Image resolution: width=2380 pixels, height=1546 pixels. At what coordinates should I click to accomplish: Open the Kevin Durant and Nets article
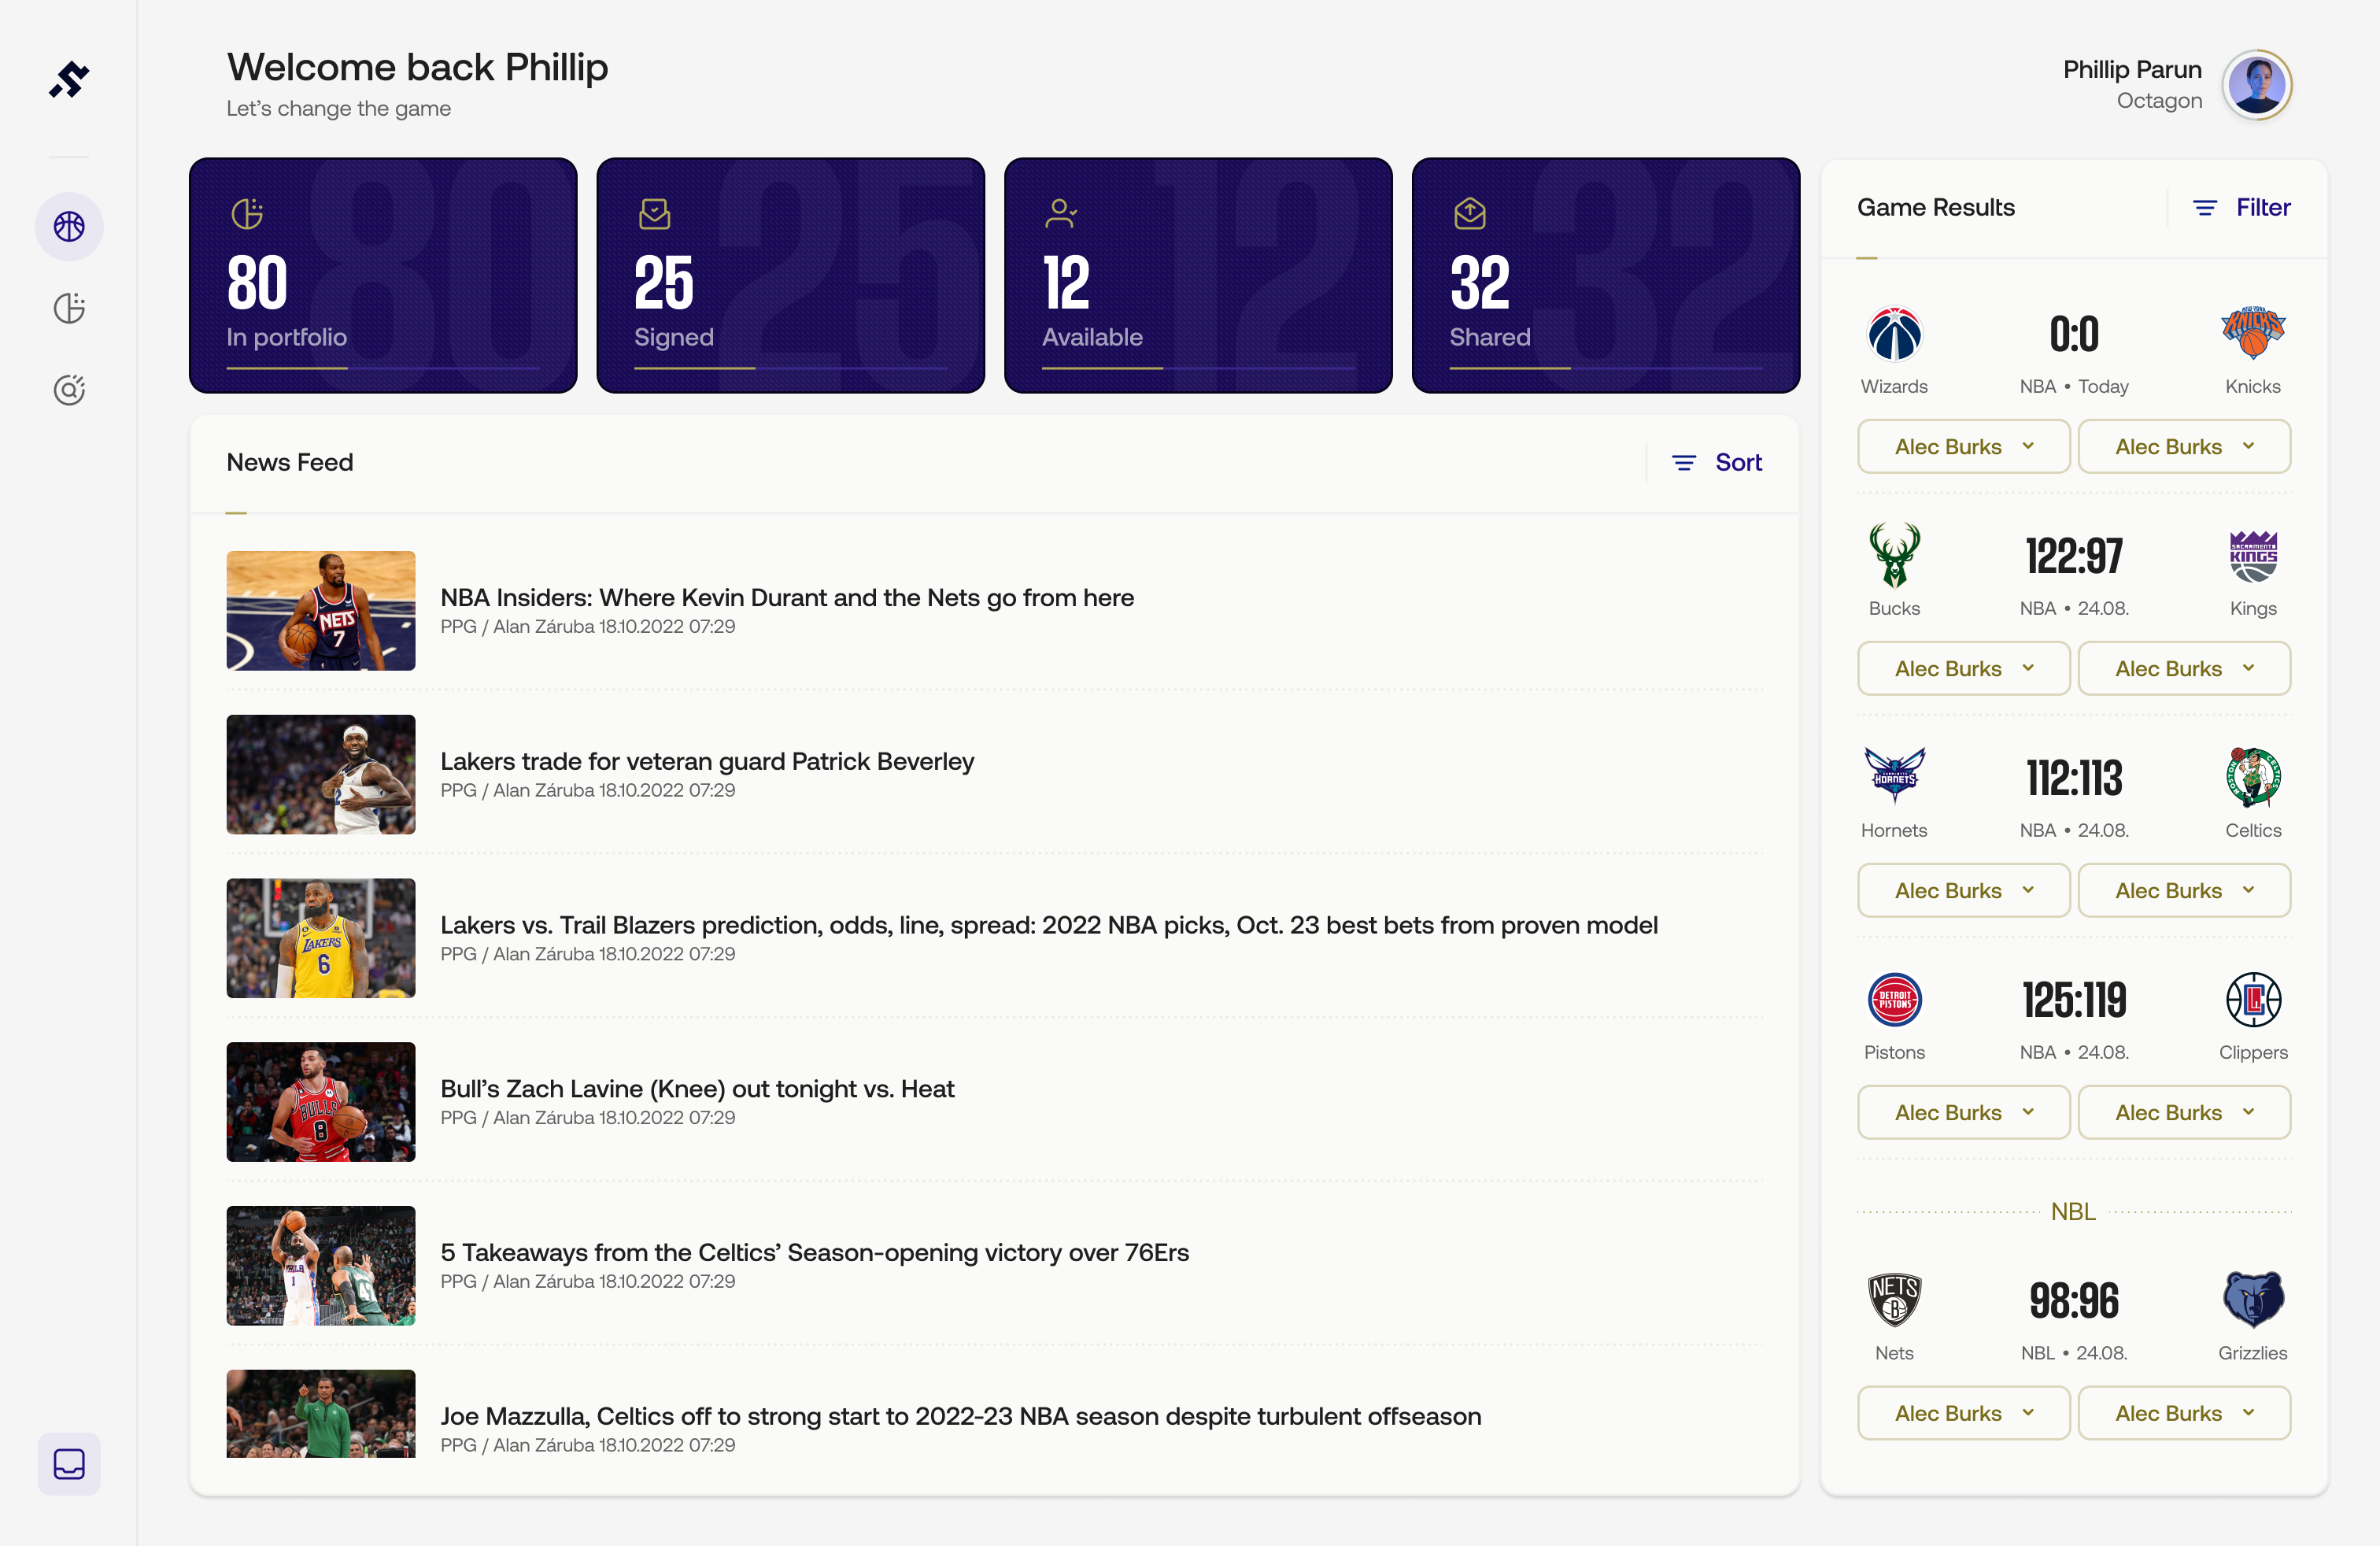(787, 598)
